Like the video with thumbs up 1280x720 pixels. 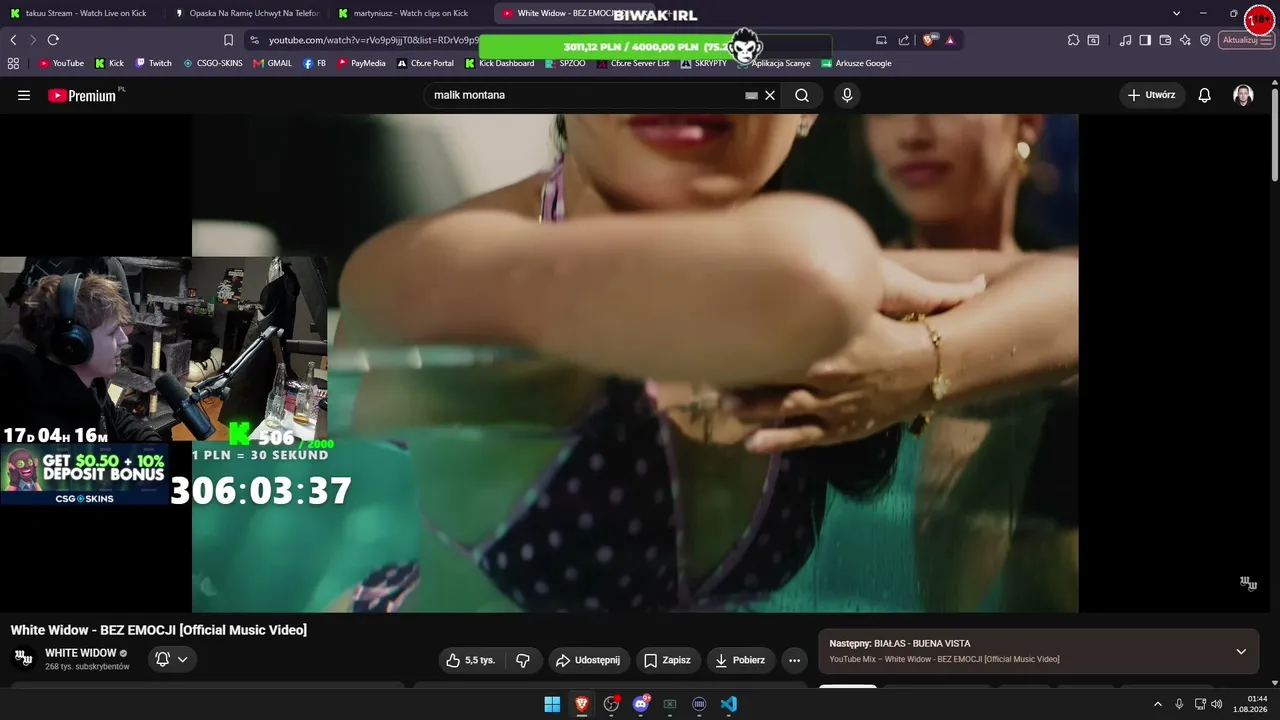[x=470, y=660]
